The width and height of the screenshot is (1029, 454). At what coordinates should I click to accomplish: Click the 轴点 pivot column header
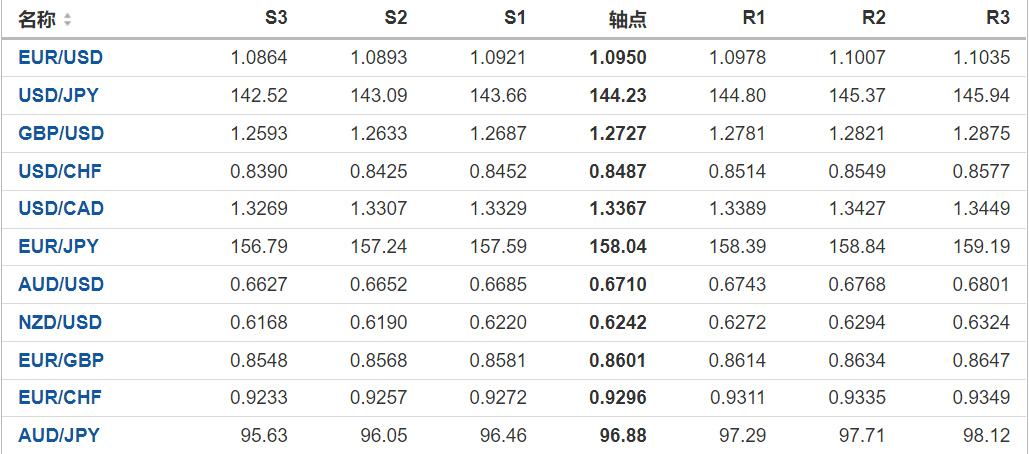627,19
